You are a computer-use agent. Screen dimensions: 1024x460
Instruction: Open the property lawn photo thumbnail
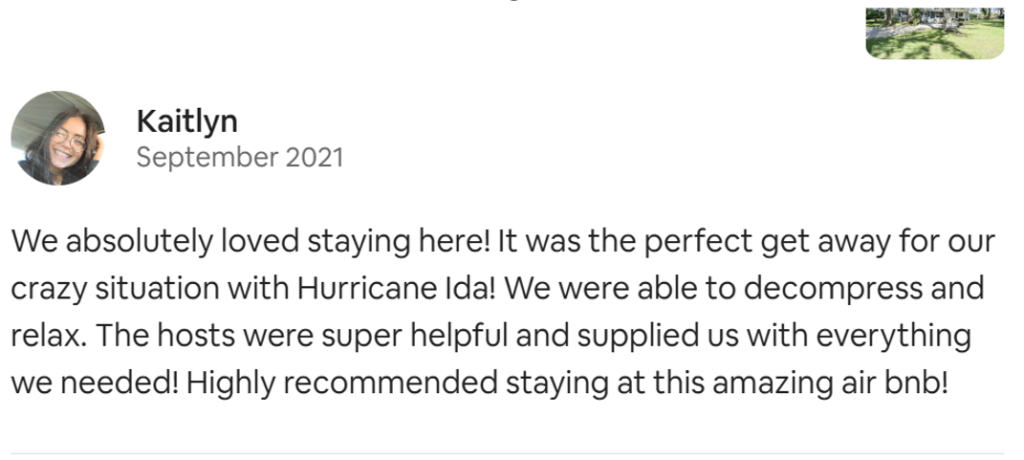click(935, 33)
